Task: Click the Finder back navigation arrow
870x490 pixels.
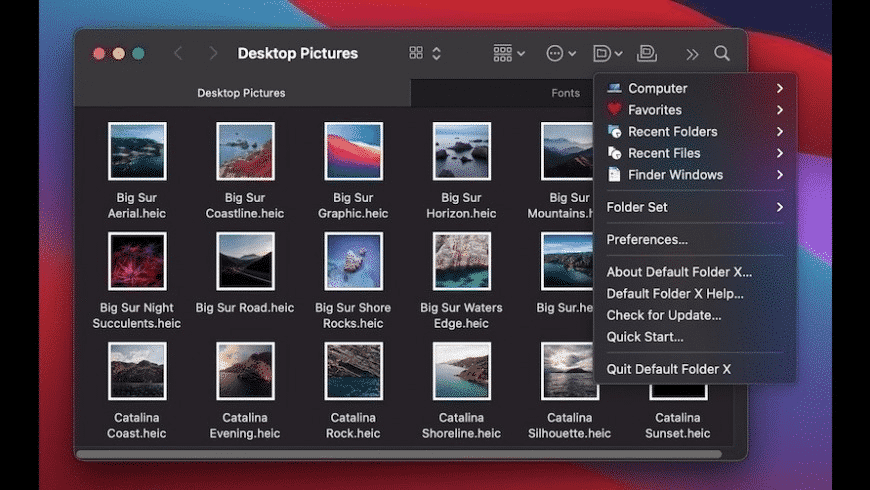Action: click(178, 53)
